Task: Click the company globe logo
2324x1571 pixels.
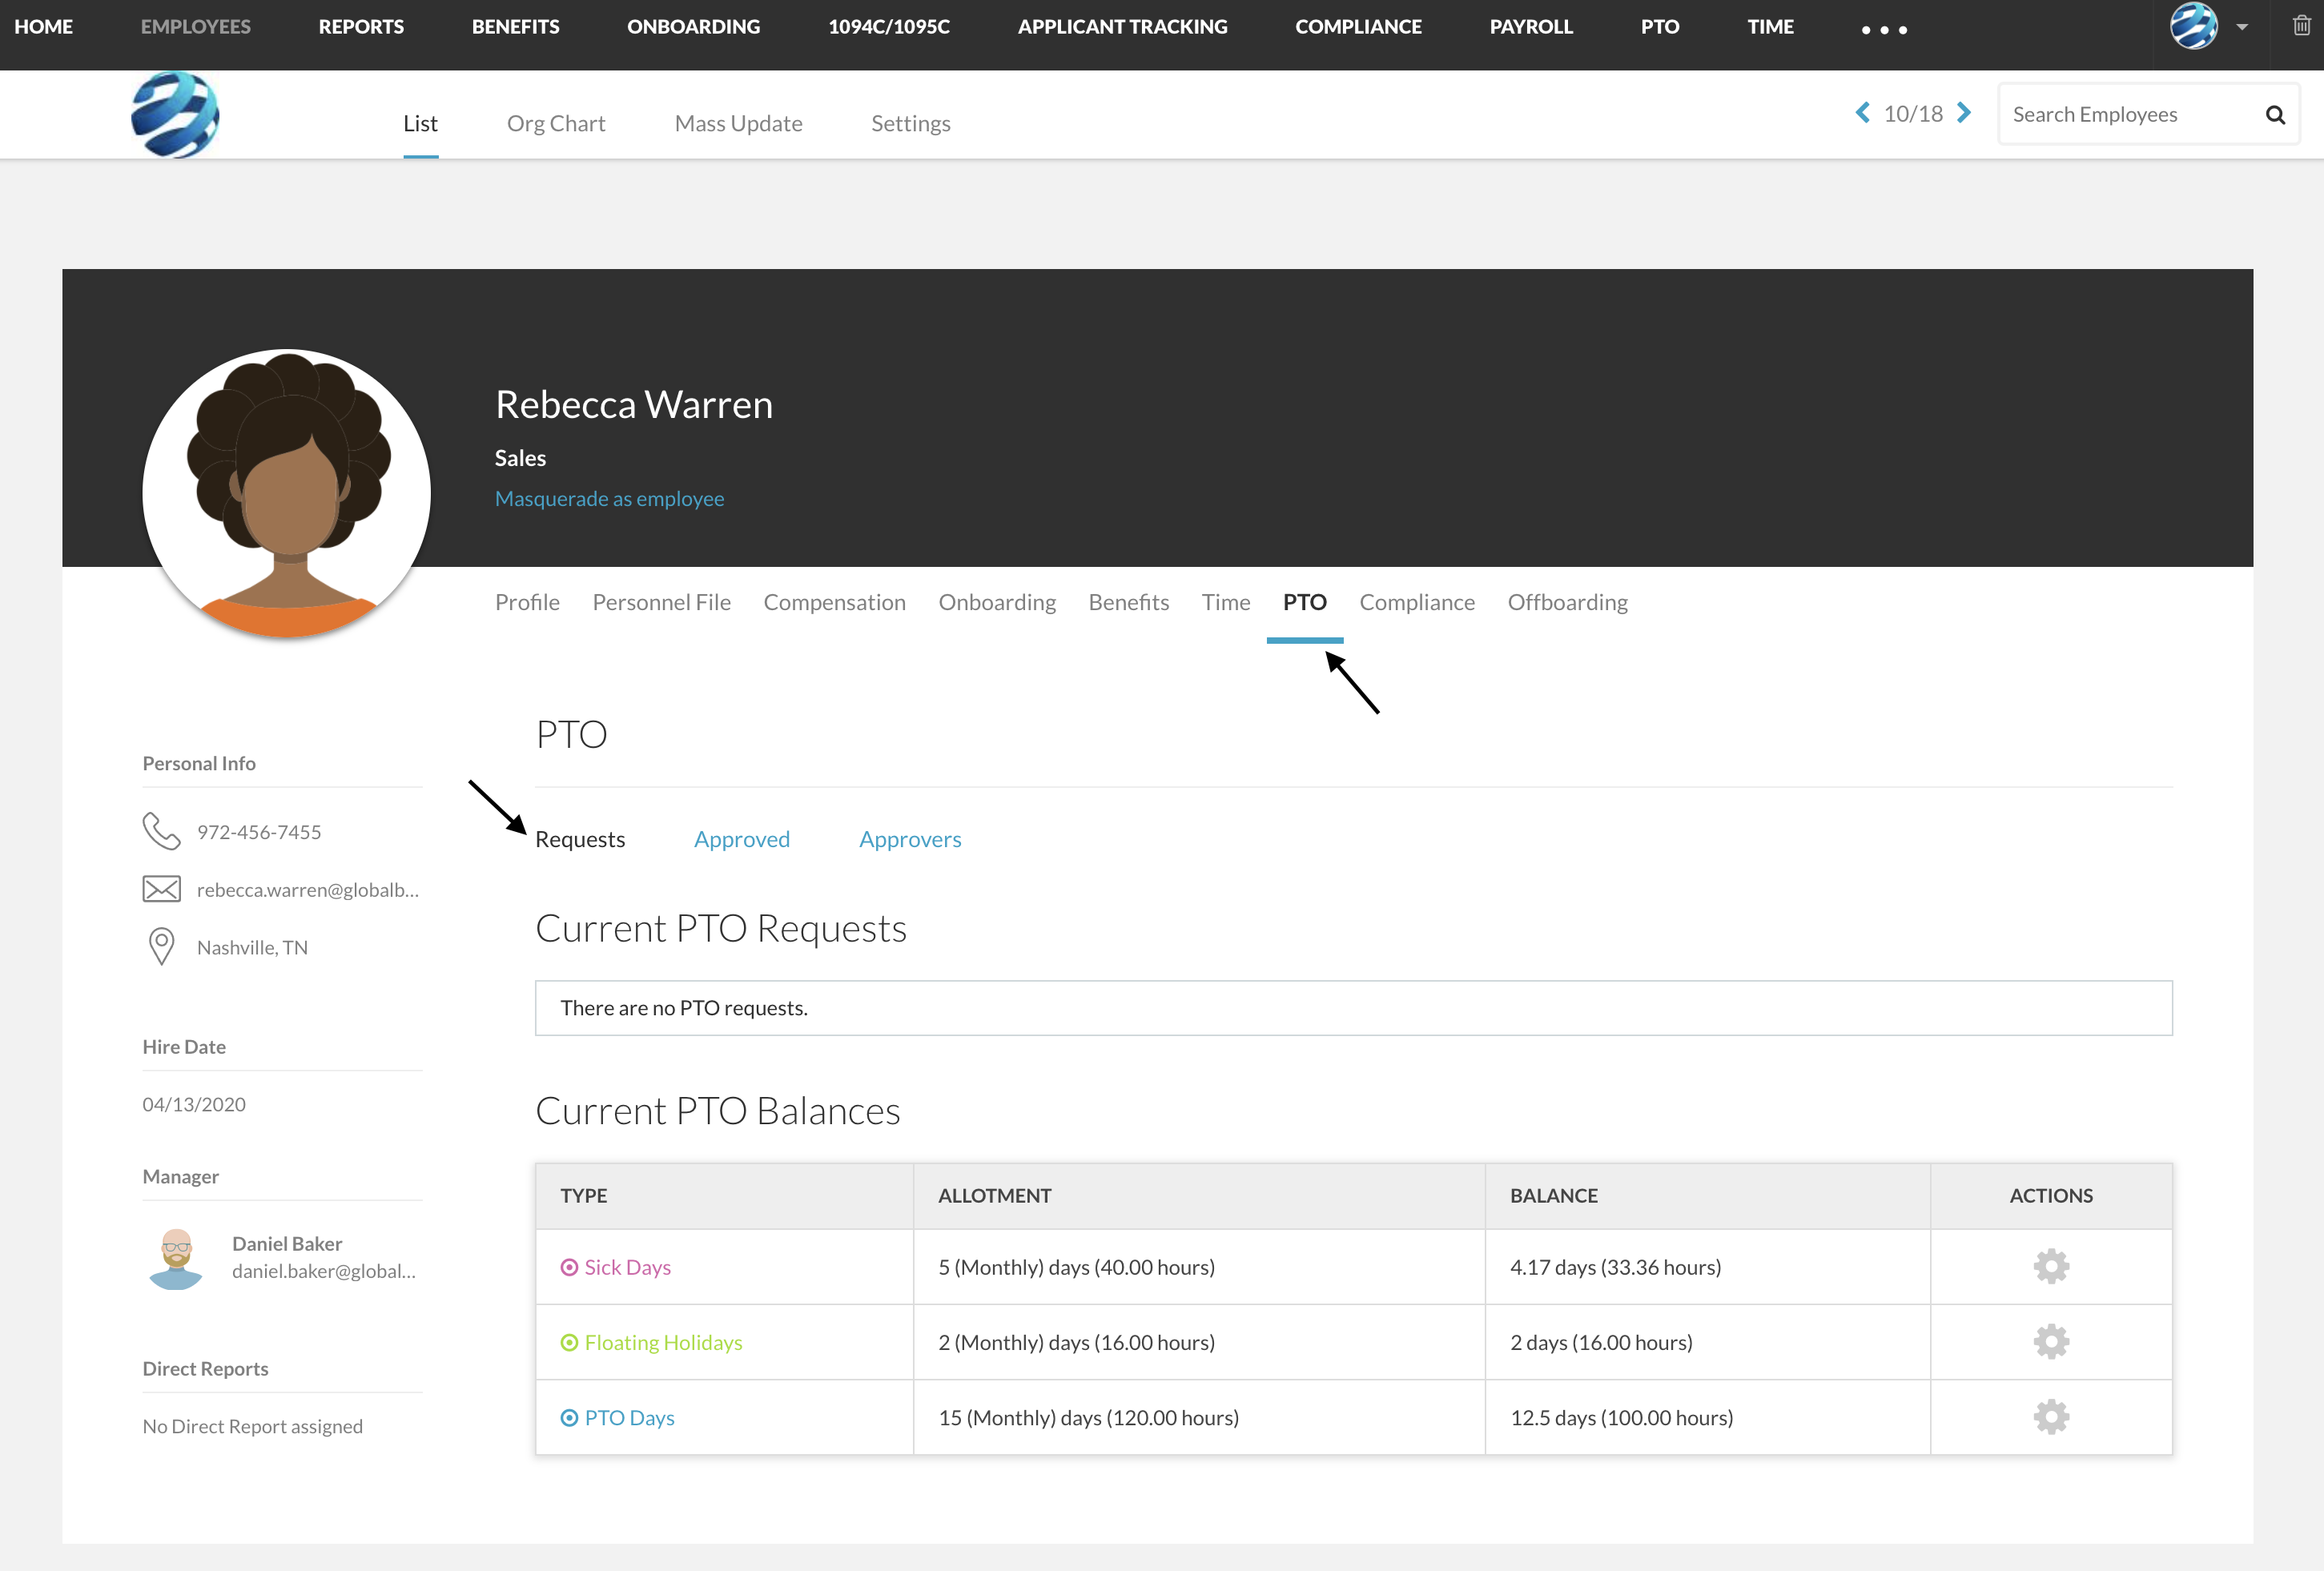Action: [176, 114]
